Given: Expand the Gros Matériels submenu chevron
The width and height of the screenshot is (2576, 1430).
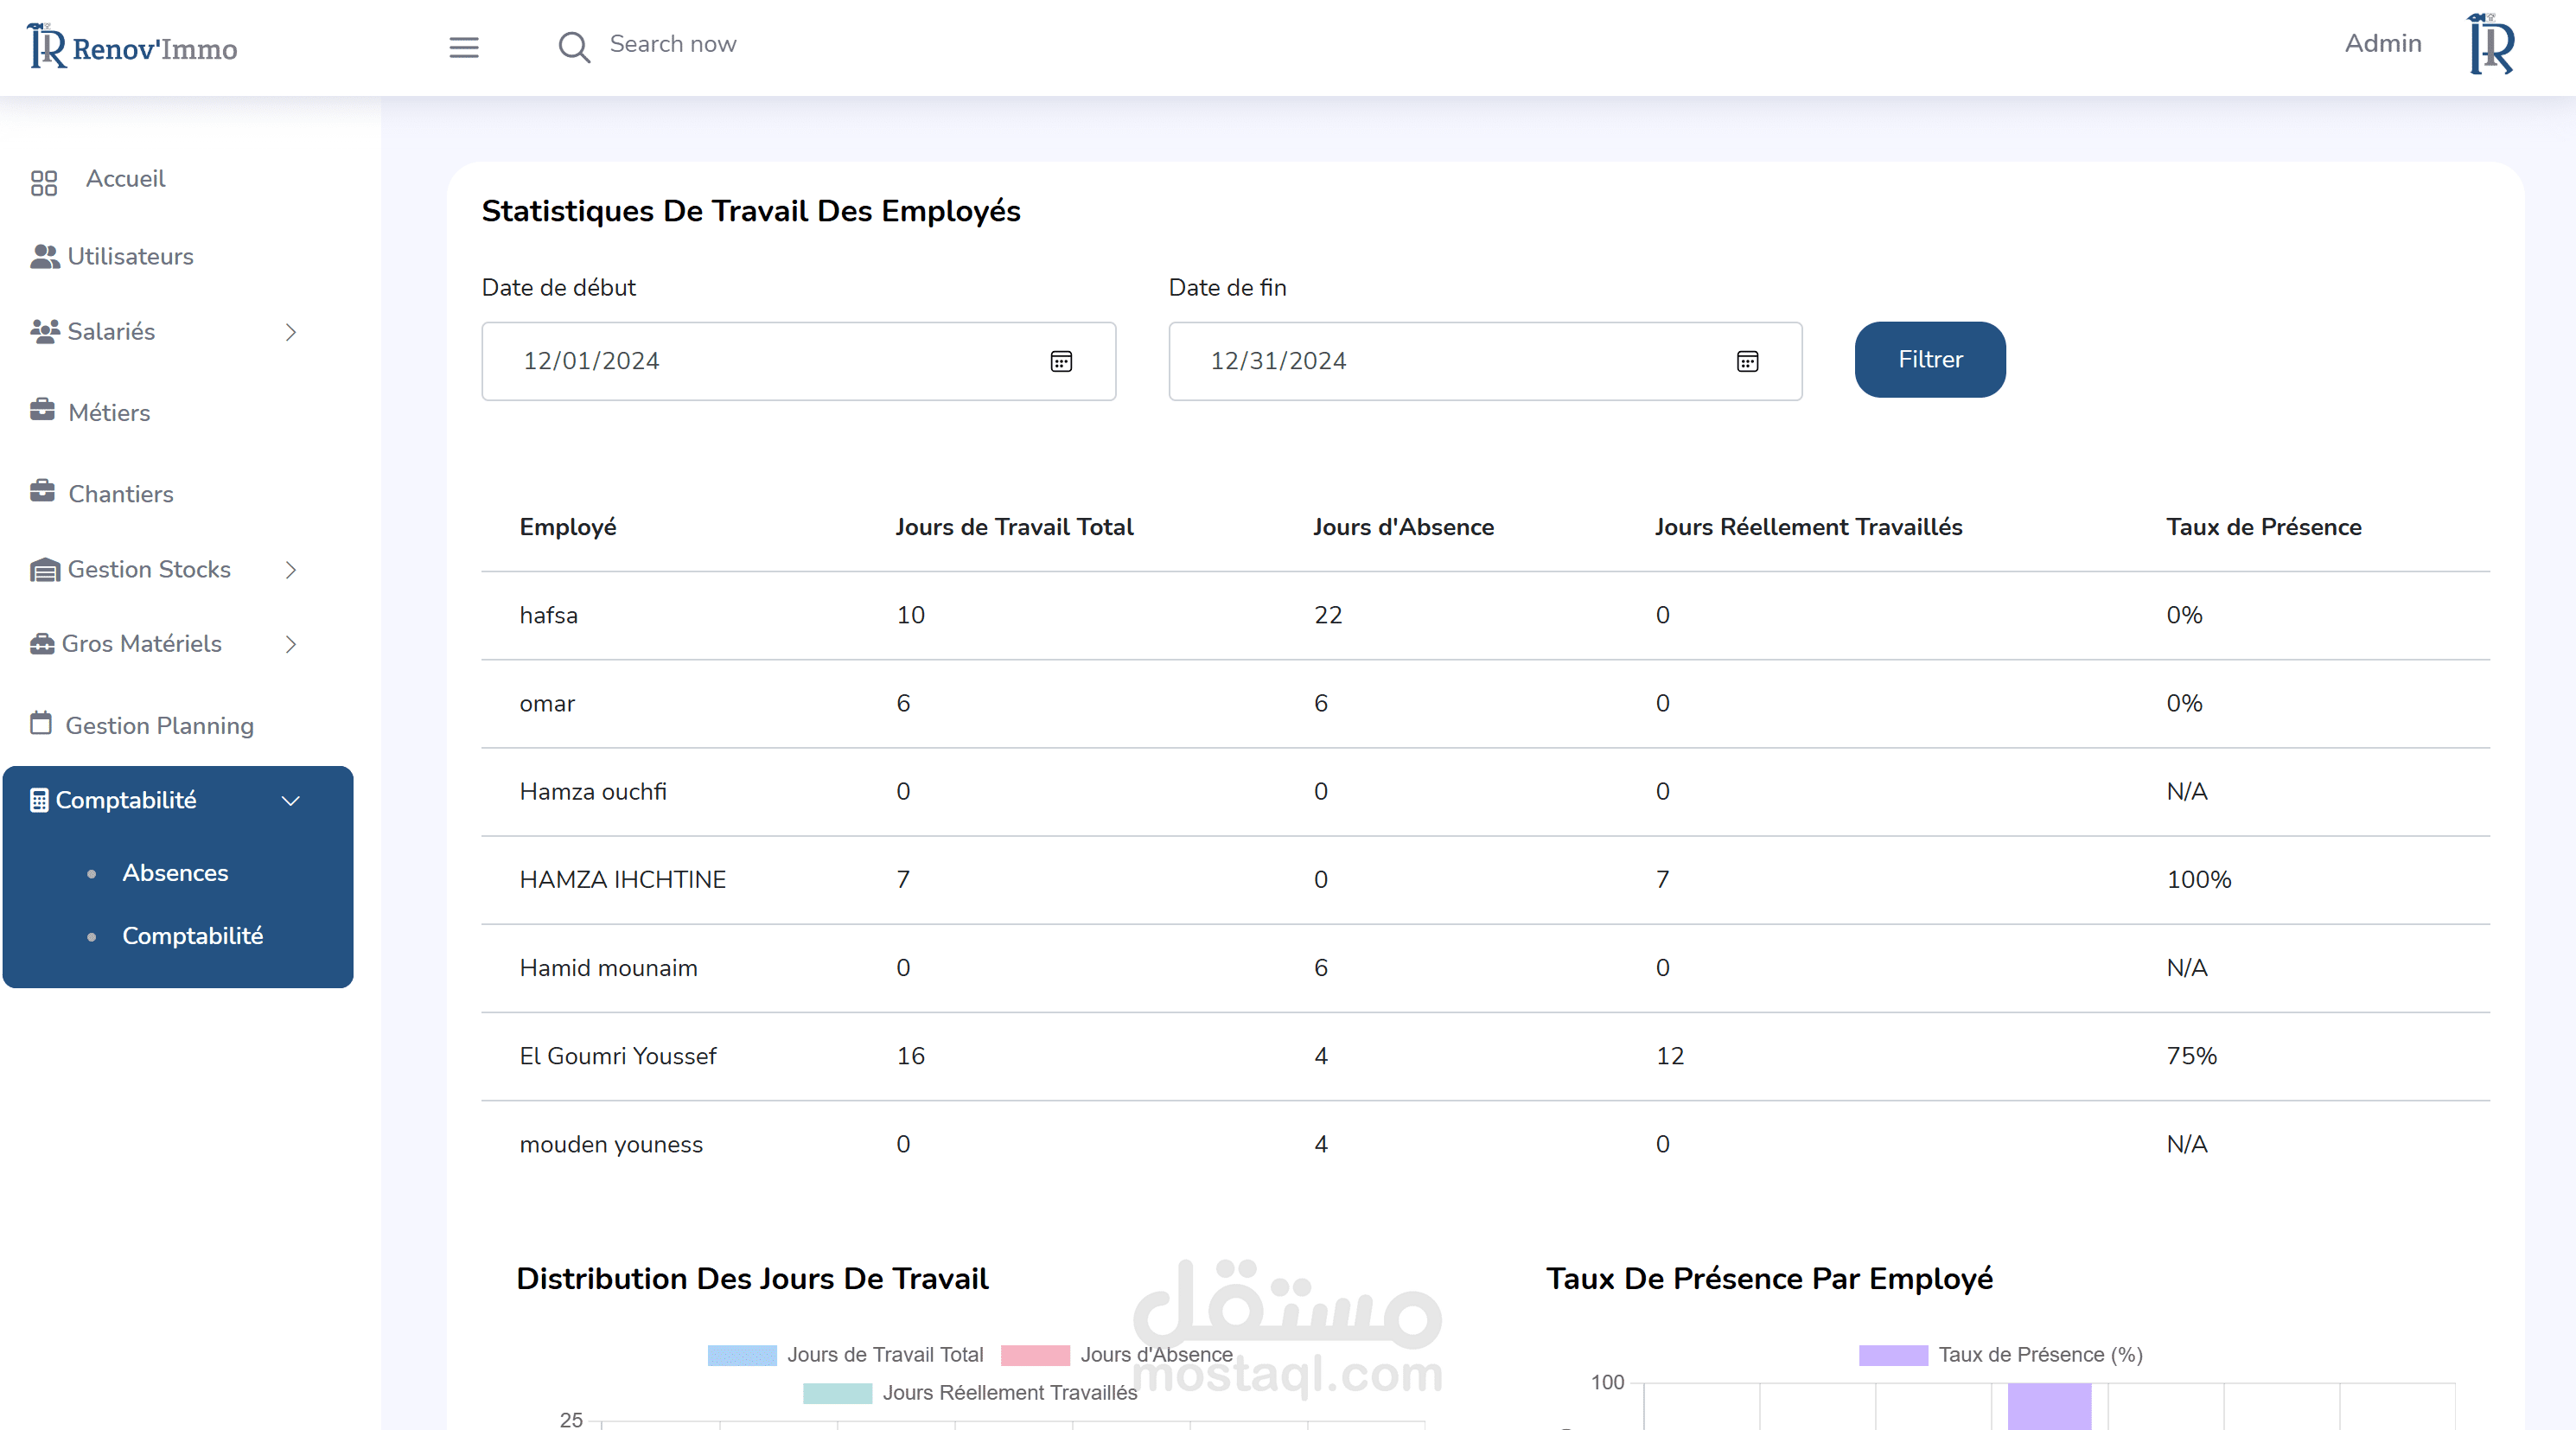Looking at the screenshot, I should pyautogui.click(x=291, y=644).
